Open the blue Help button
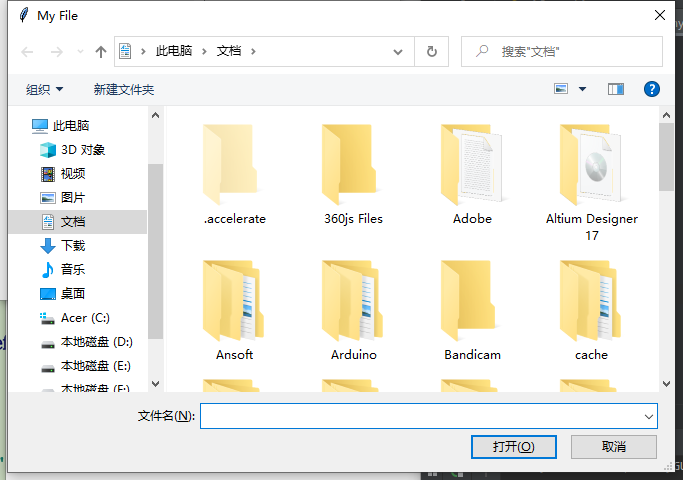Screen dimensions: 683x480 [652, 89]
